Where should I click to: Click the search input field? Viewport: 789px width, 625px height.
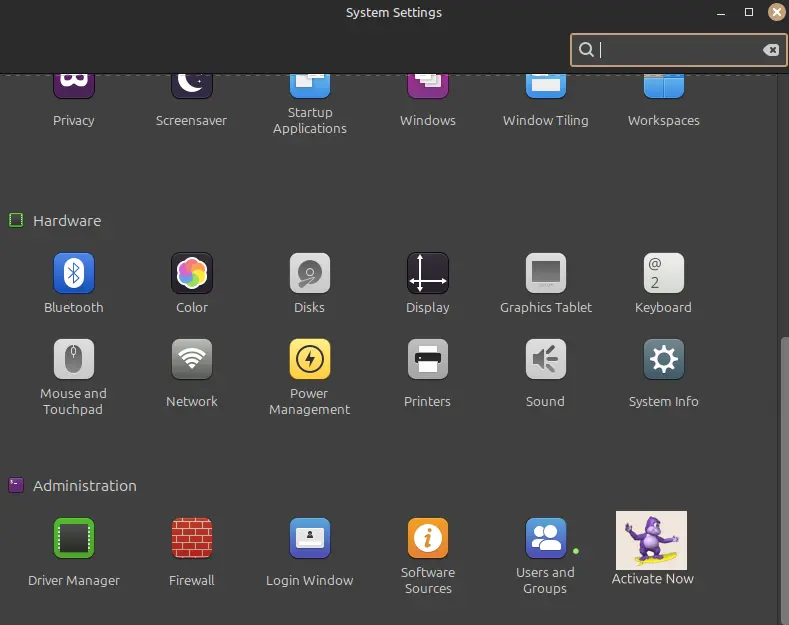pos(675,50)
